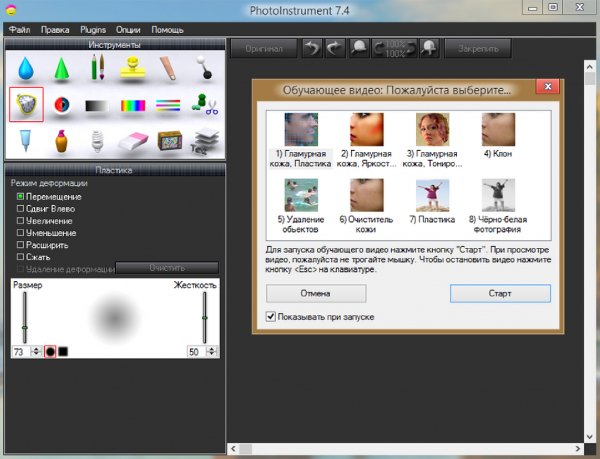Screen dimensions: 600x459
Task: Reset zoom with the 100% button
Action: [395, 49]
